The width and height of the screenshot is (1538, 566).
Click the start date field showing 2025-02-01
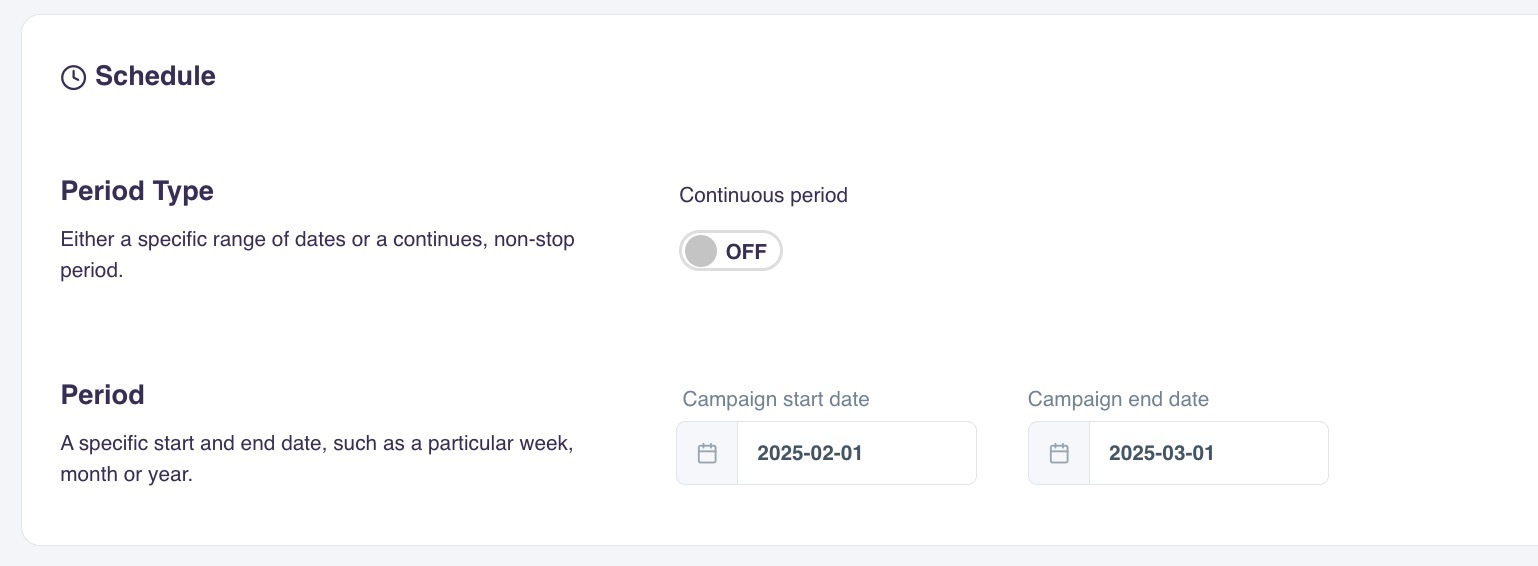click(x=856, y=453)
